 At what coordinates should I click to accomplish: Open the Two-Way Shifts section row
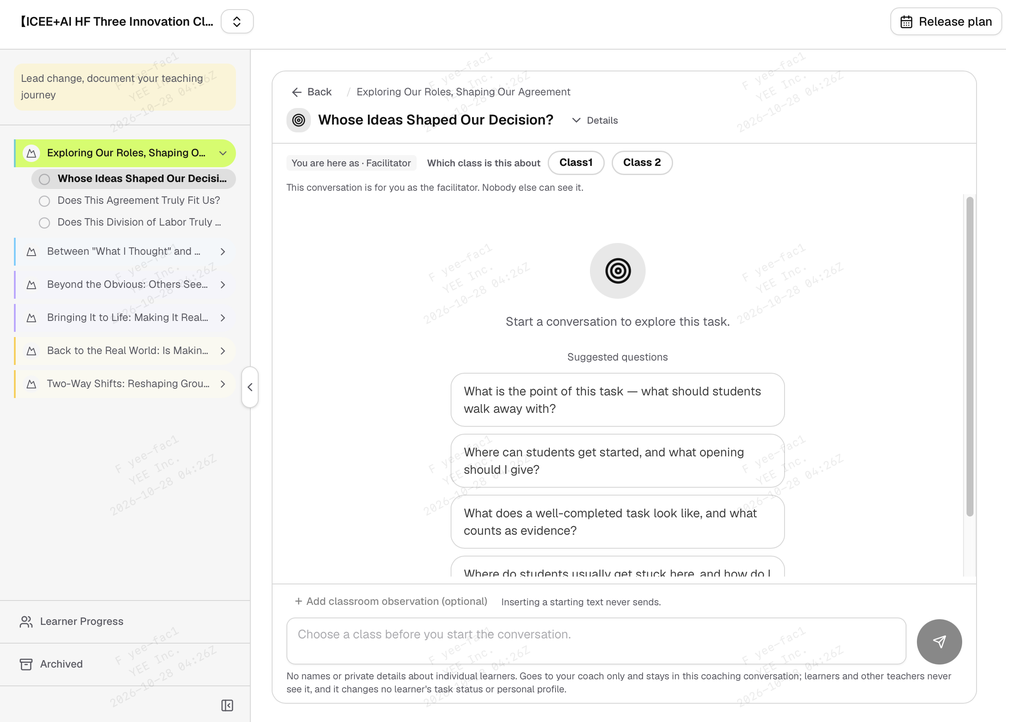(125, 384)
